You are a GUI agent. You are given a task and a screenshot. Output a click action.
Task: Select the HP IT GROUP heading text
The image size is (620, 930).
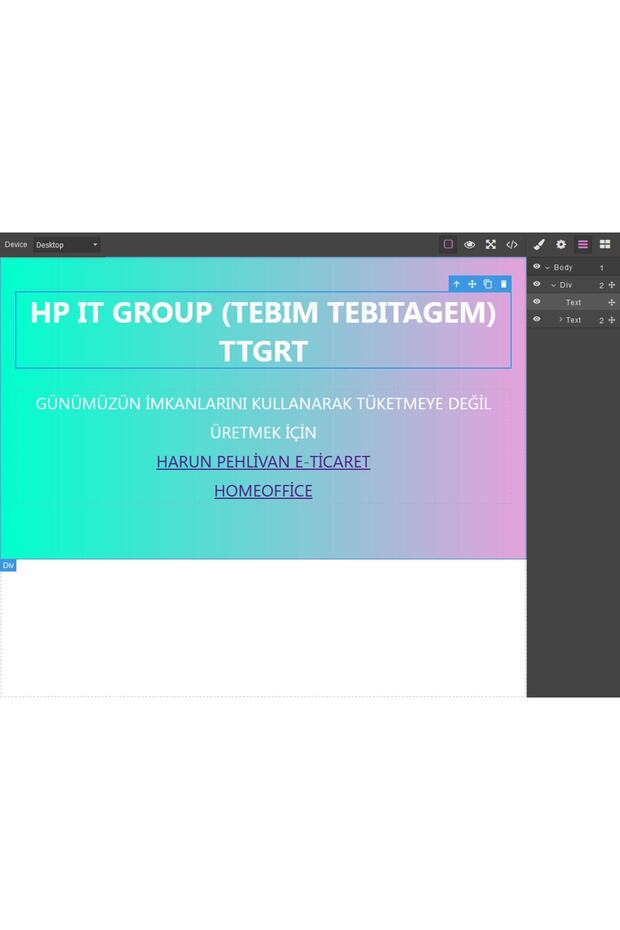tap(263, 331)
